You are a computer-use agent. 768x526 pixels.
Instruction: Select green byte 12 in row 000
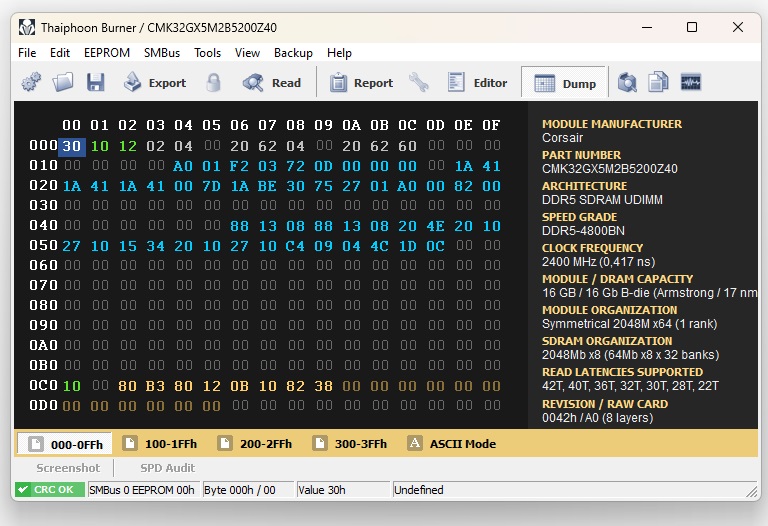128,146
